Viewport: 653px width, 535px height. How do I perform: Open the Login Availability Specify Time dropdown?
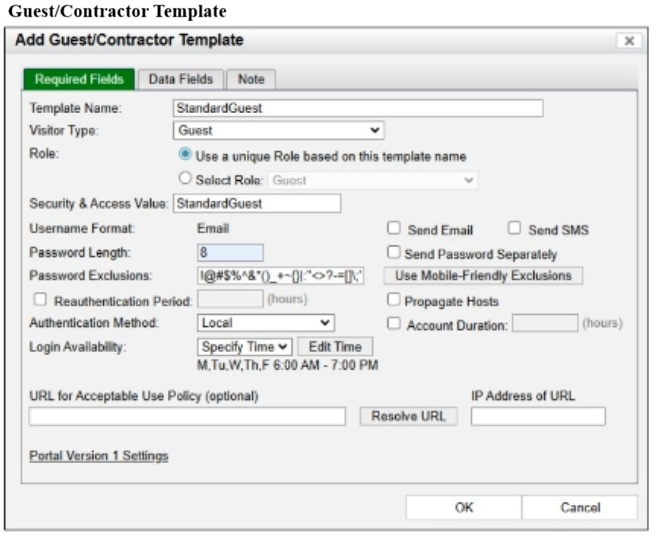[245, 346]
